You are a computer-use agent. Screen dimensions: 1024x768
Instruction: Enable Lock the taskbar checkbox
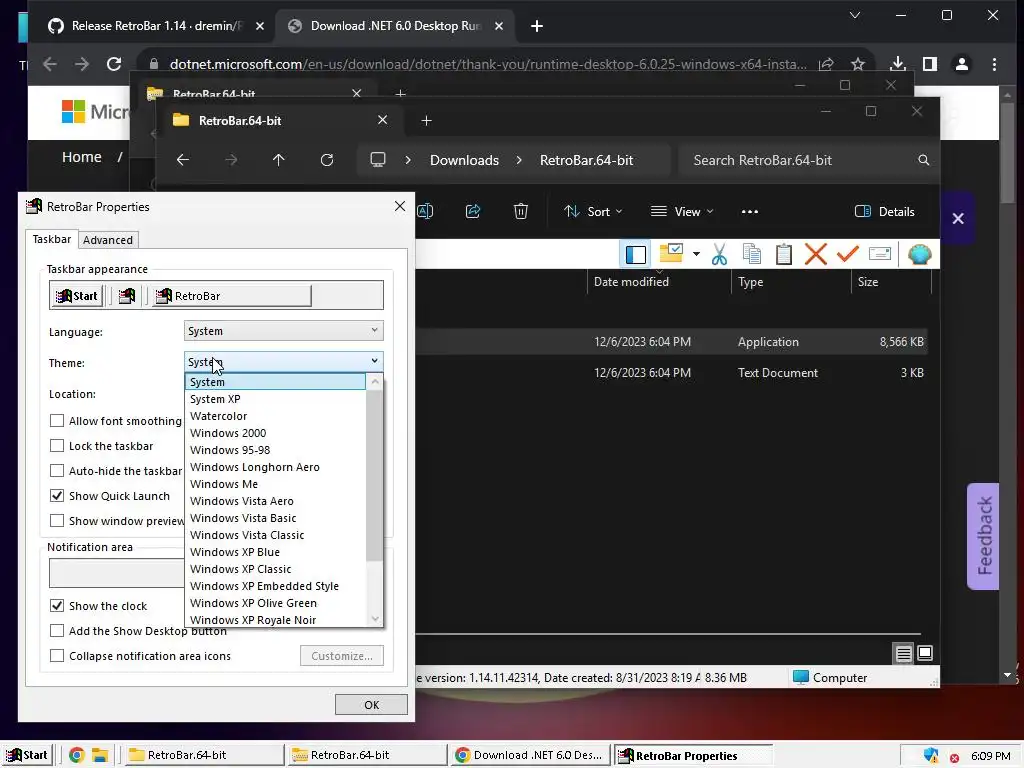tap(57, 446)
